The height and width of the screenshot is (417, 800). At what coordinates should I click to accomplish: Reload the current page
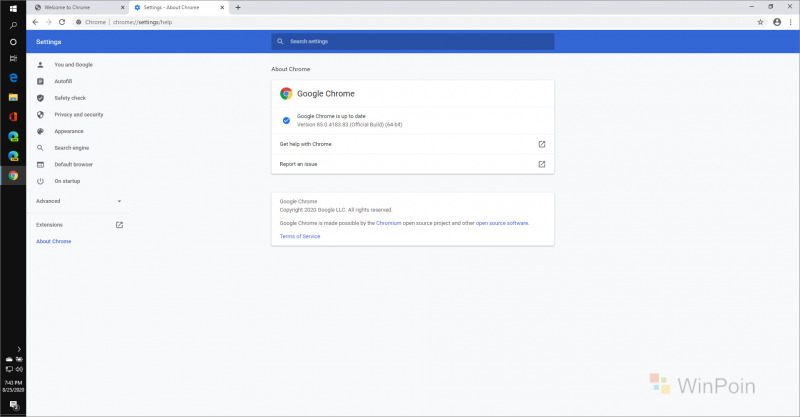(62, 22)
